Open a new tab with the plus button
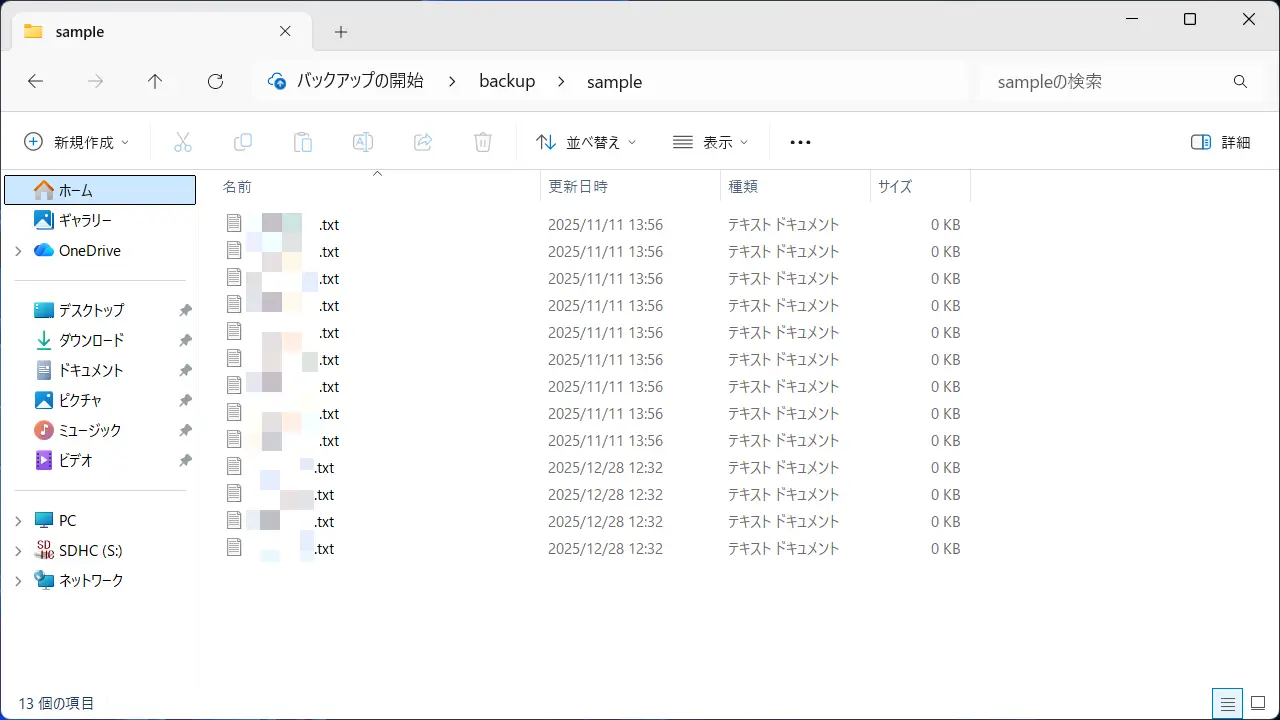Viewport: 1280px width, 720px height. tap(341, 32)
